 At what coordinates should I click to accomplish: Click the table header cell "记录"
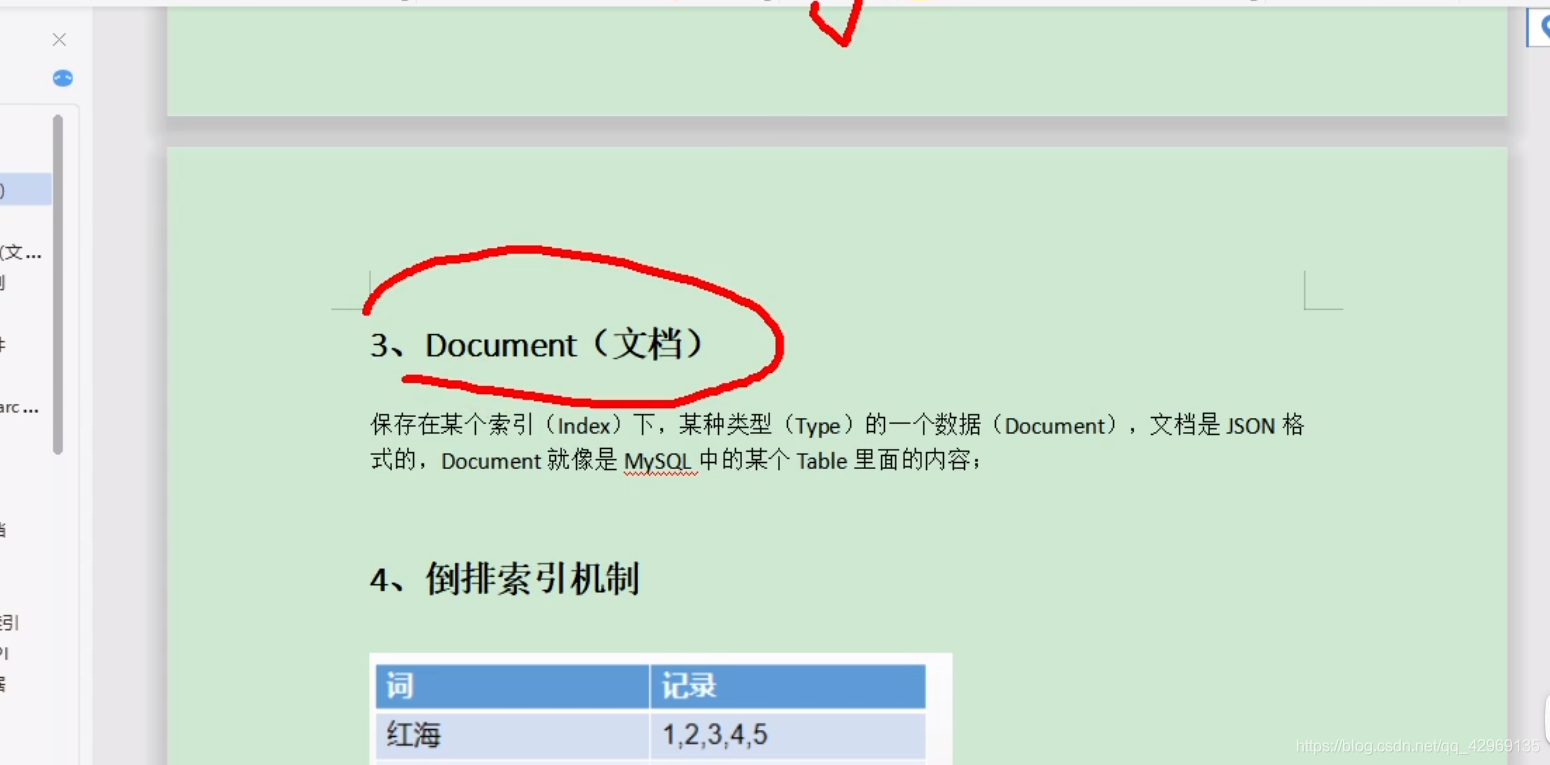click(x=788, y=686)
